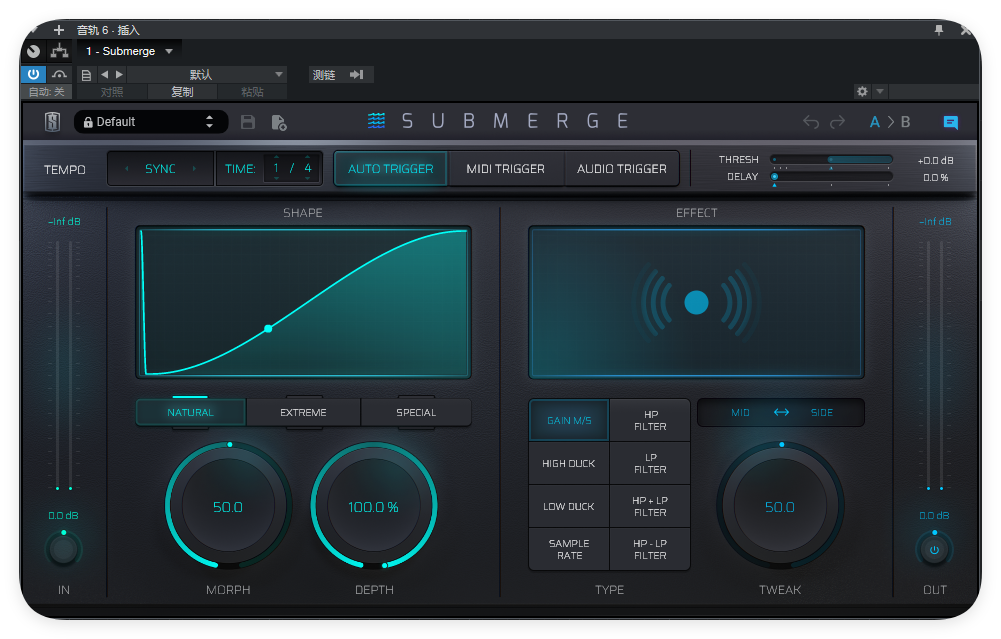Click right arrow beside SYNC
Image resolution: width=1001 pixels, height=639 pixels.
[x=194, y=169]
